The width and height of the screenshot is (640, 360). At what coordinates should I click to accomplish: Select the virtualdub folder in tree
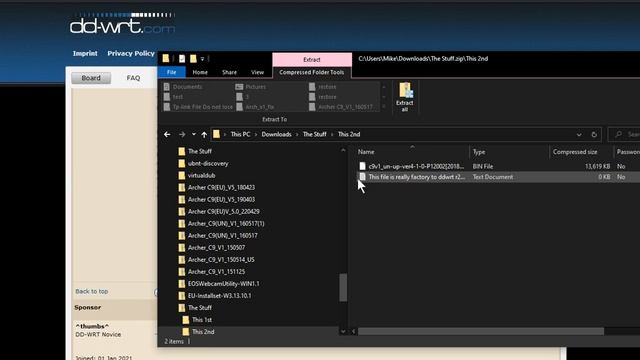[201, 176]
